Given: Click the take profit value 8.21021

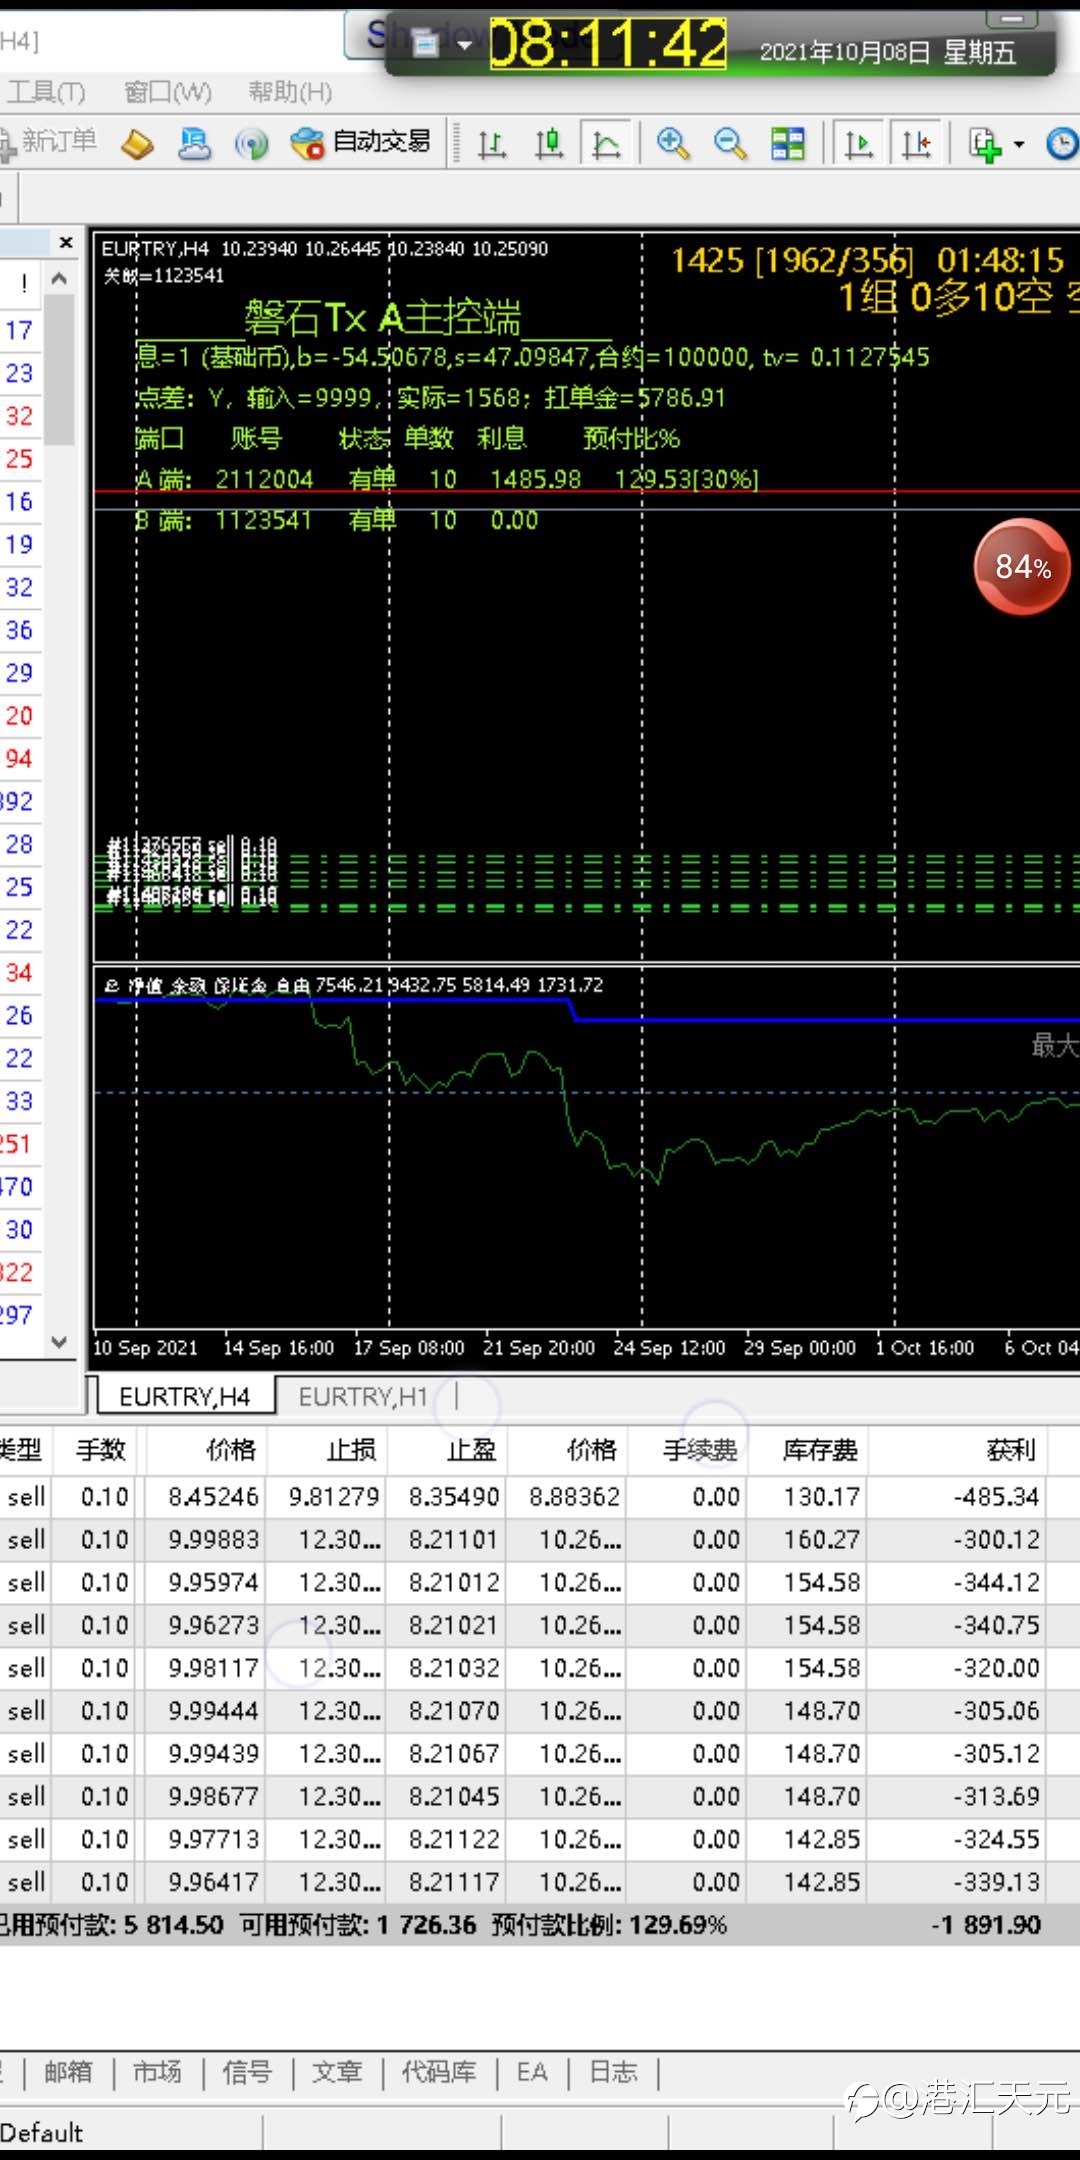Looking at the screenshot, I should point(453,1626).
